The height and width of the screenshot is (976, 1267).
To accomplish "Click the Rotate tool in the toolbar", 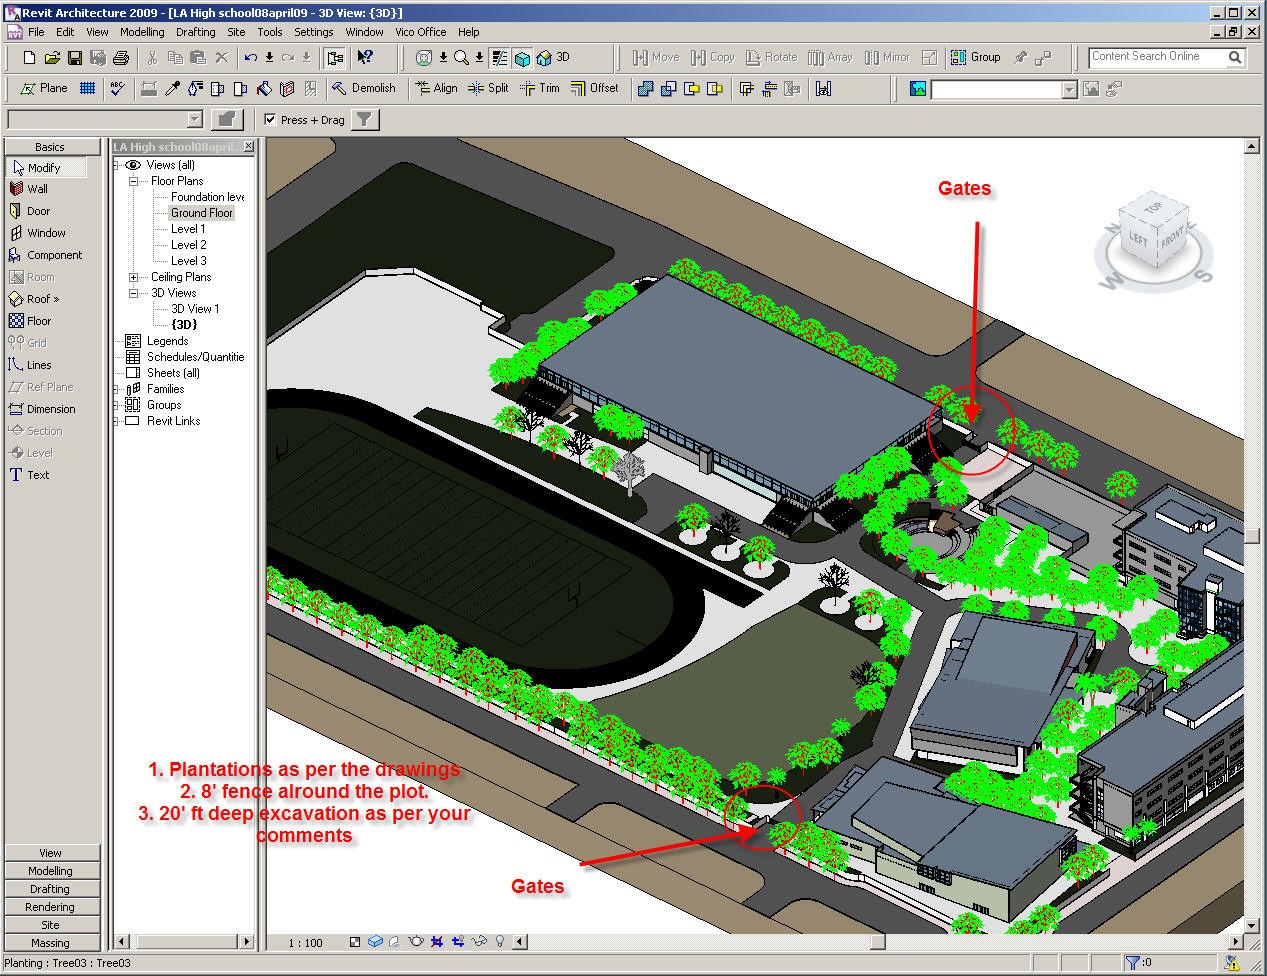I will (x=771, y=57).
